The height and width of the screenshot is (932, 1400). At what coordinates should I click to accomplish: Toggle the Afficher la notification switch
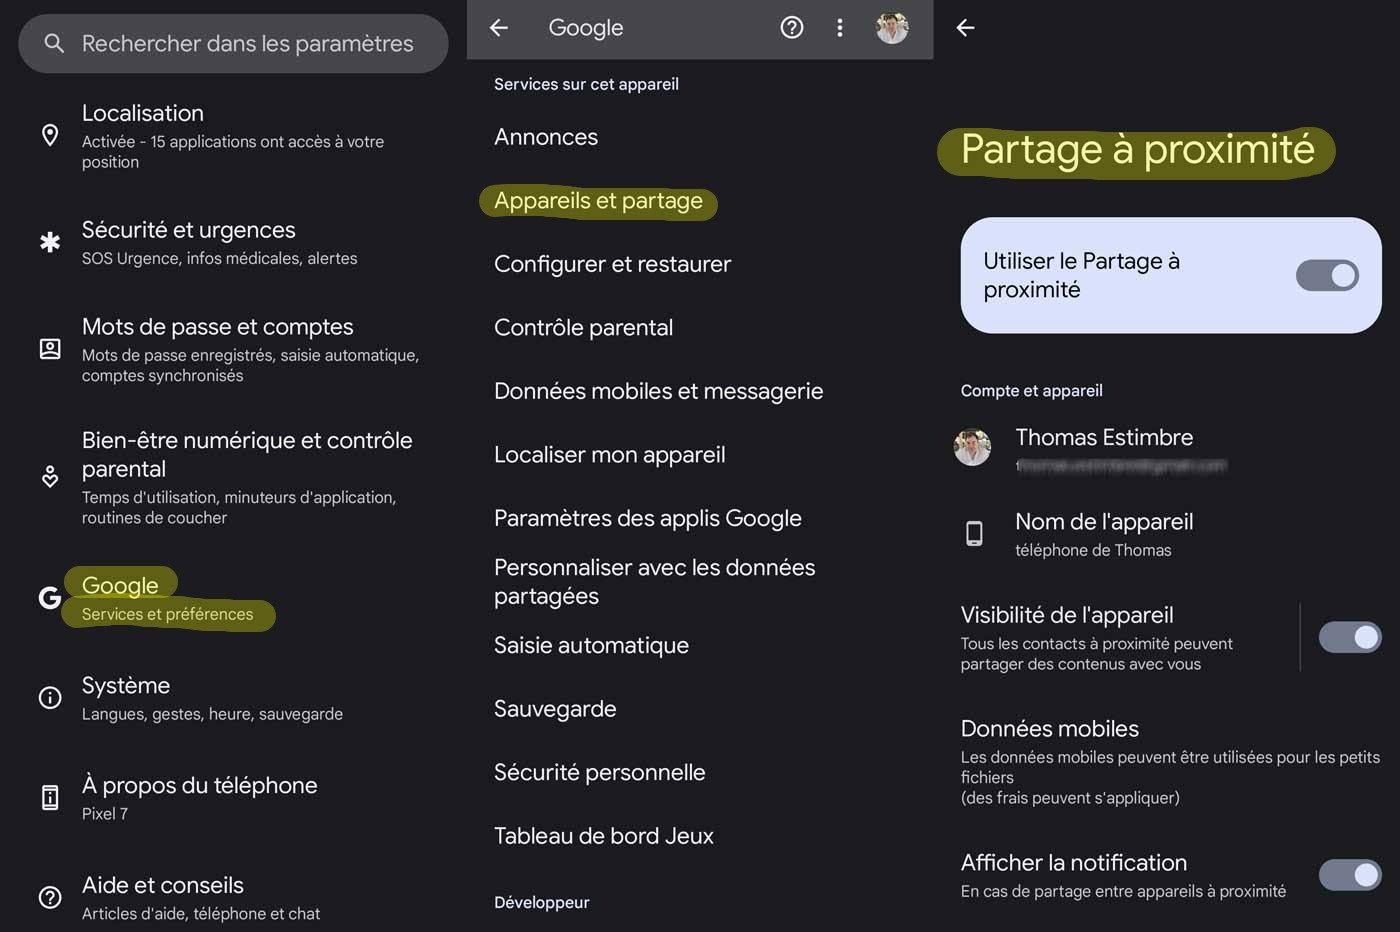(1350, 875)
